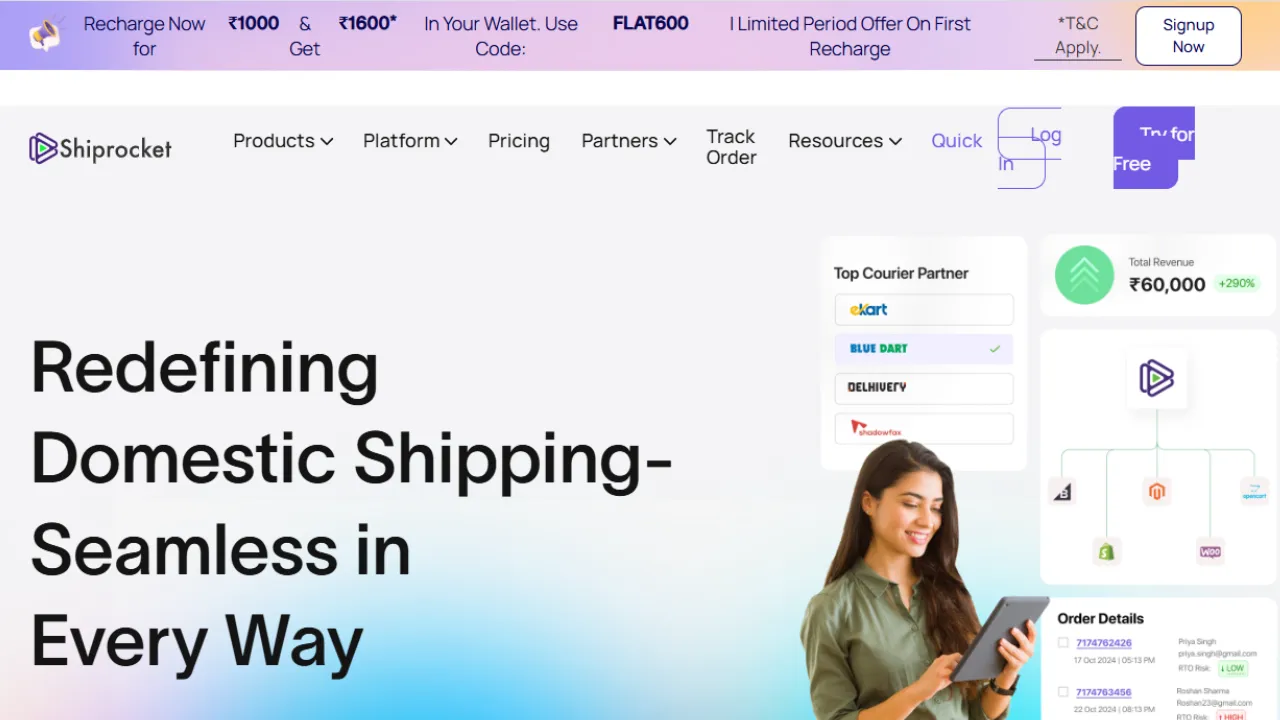Click the OpenCart integration icon
The width and height of the screenshot is (1280, 720).
pyautogui.click(x=1254, y=491)
